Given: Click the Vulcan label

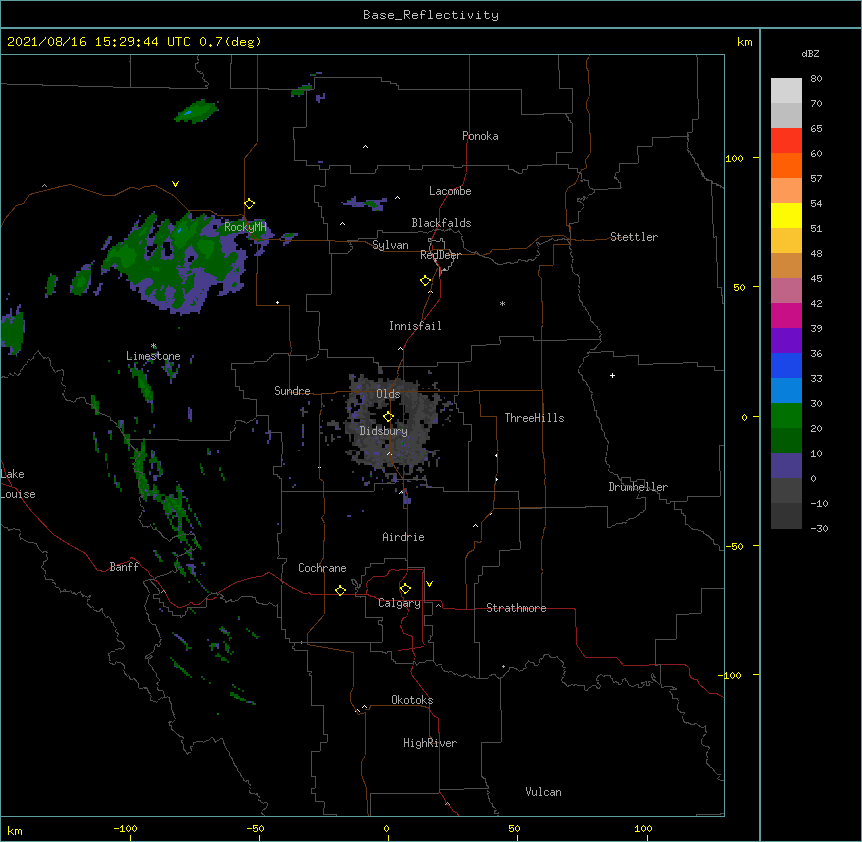Looking at the screenshot, I should [543, 792].
